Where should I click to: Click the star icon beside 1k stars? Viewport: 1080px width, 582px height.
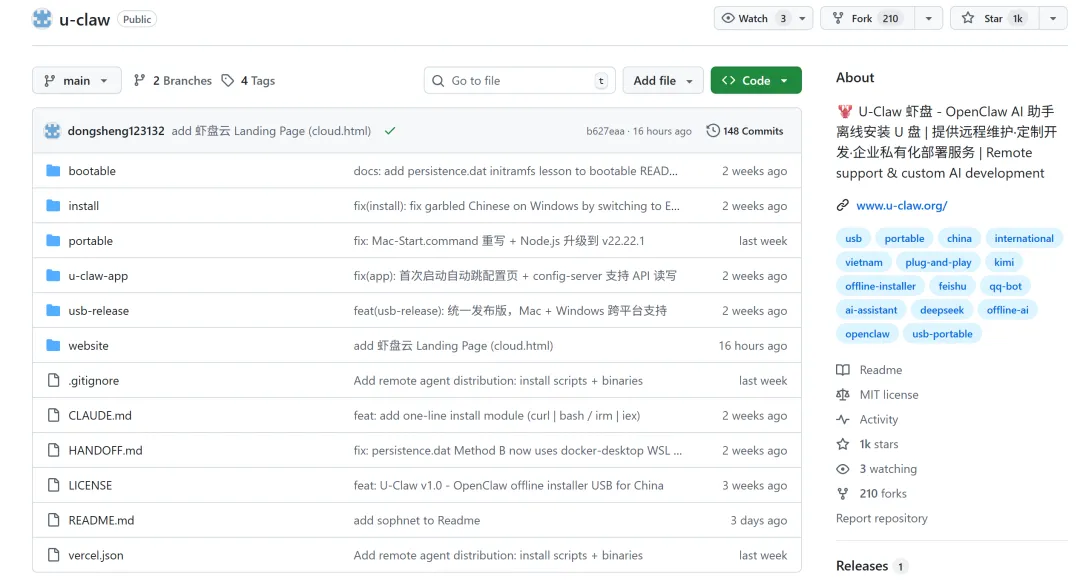tap(842, 444)
